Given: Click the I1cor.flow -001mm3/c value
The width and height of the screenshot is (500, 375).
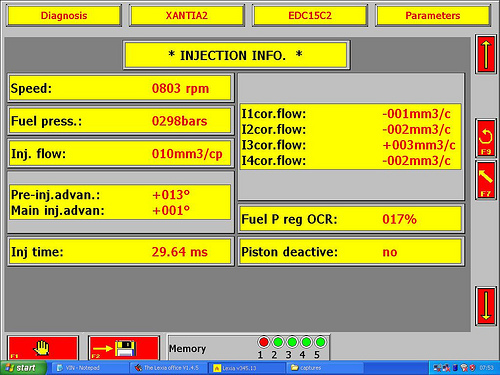Looking at the screenshot, I should tap(417, 114).
